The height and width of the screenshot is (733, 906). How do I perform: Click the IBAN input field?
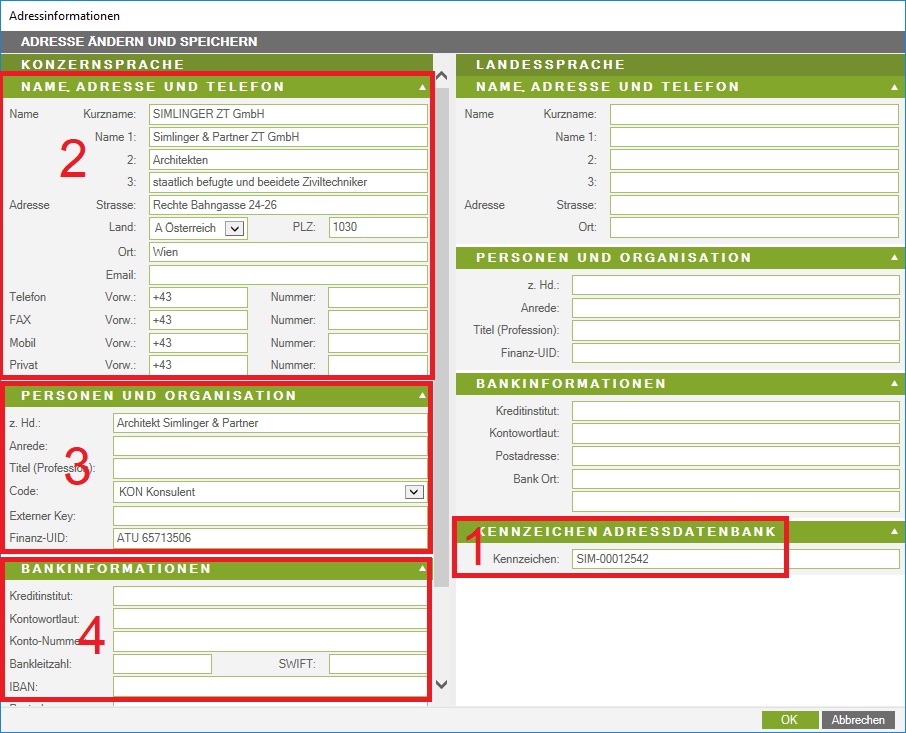click(x=270, y=686)
